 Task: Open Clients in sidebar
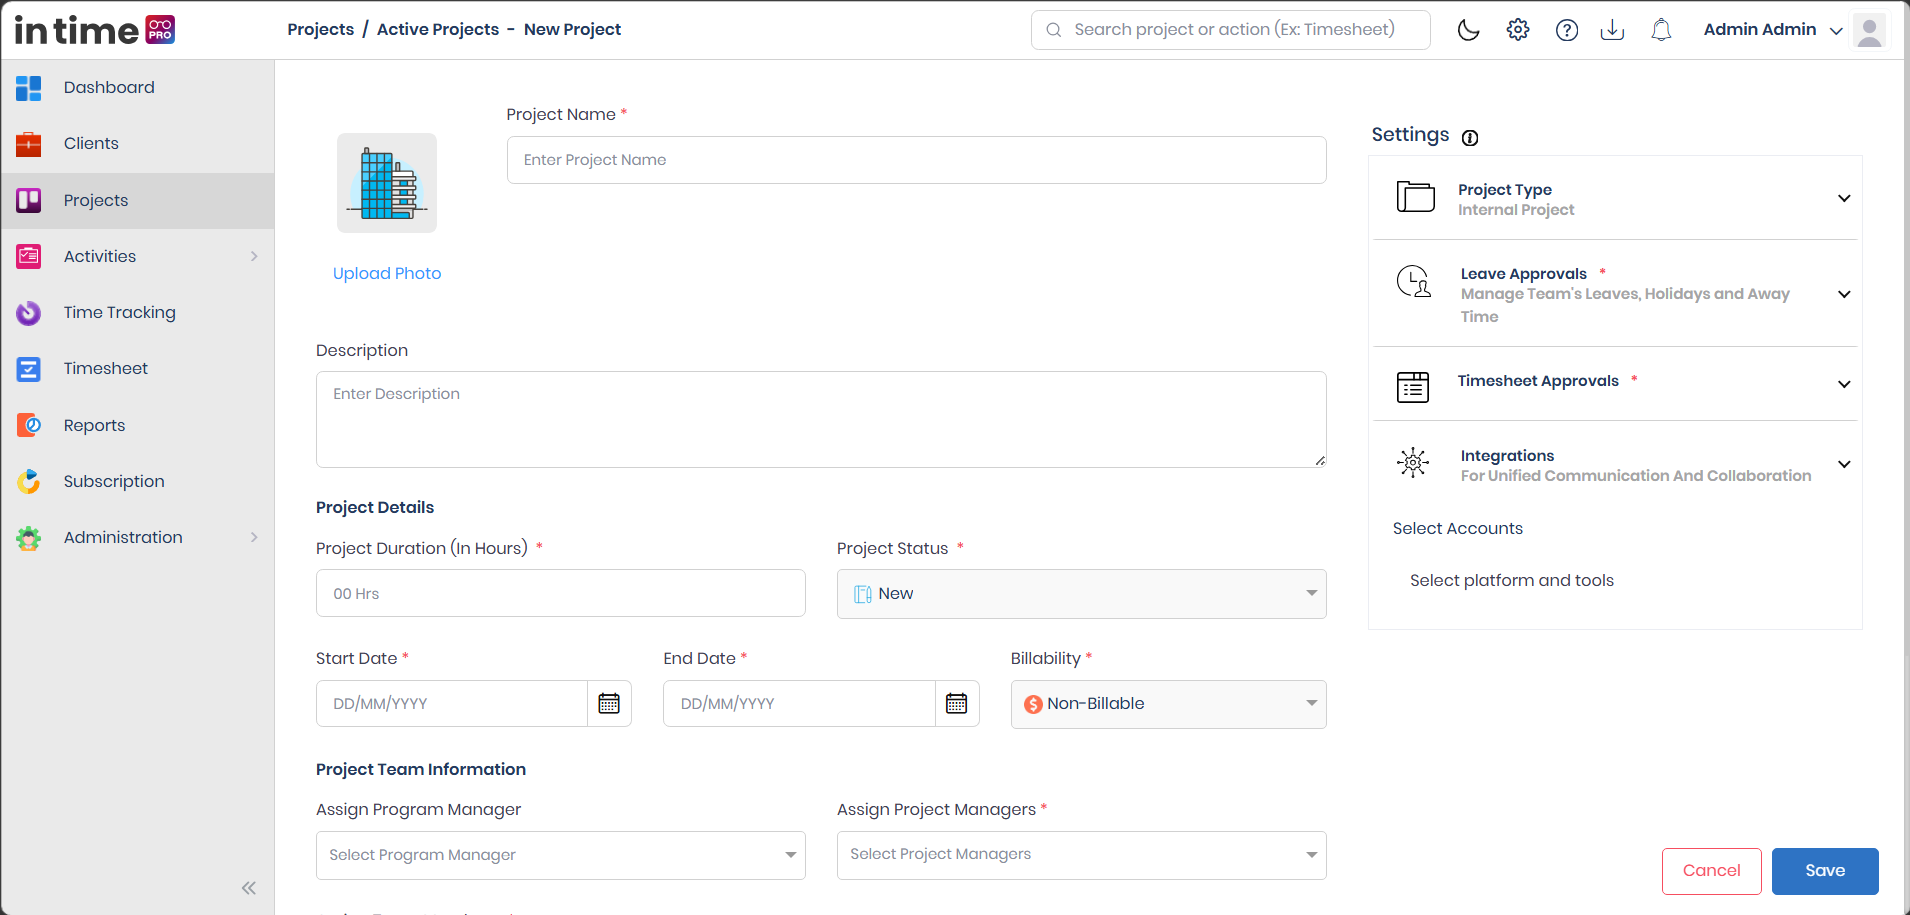click(x=138, y=144)
